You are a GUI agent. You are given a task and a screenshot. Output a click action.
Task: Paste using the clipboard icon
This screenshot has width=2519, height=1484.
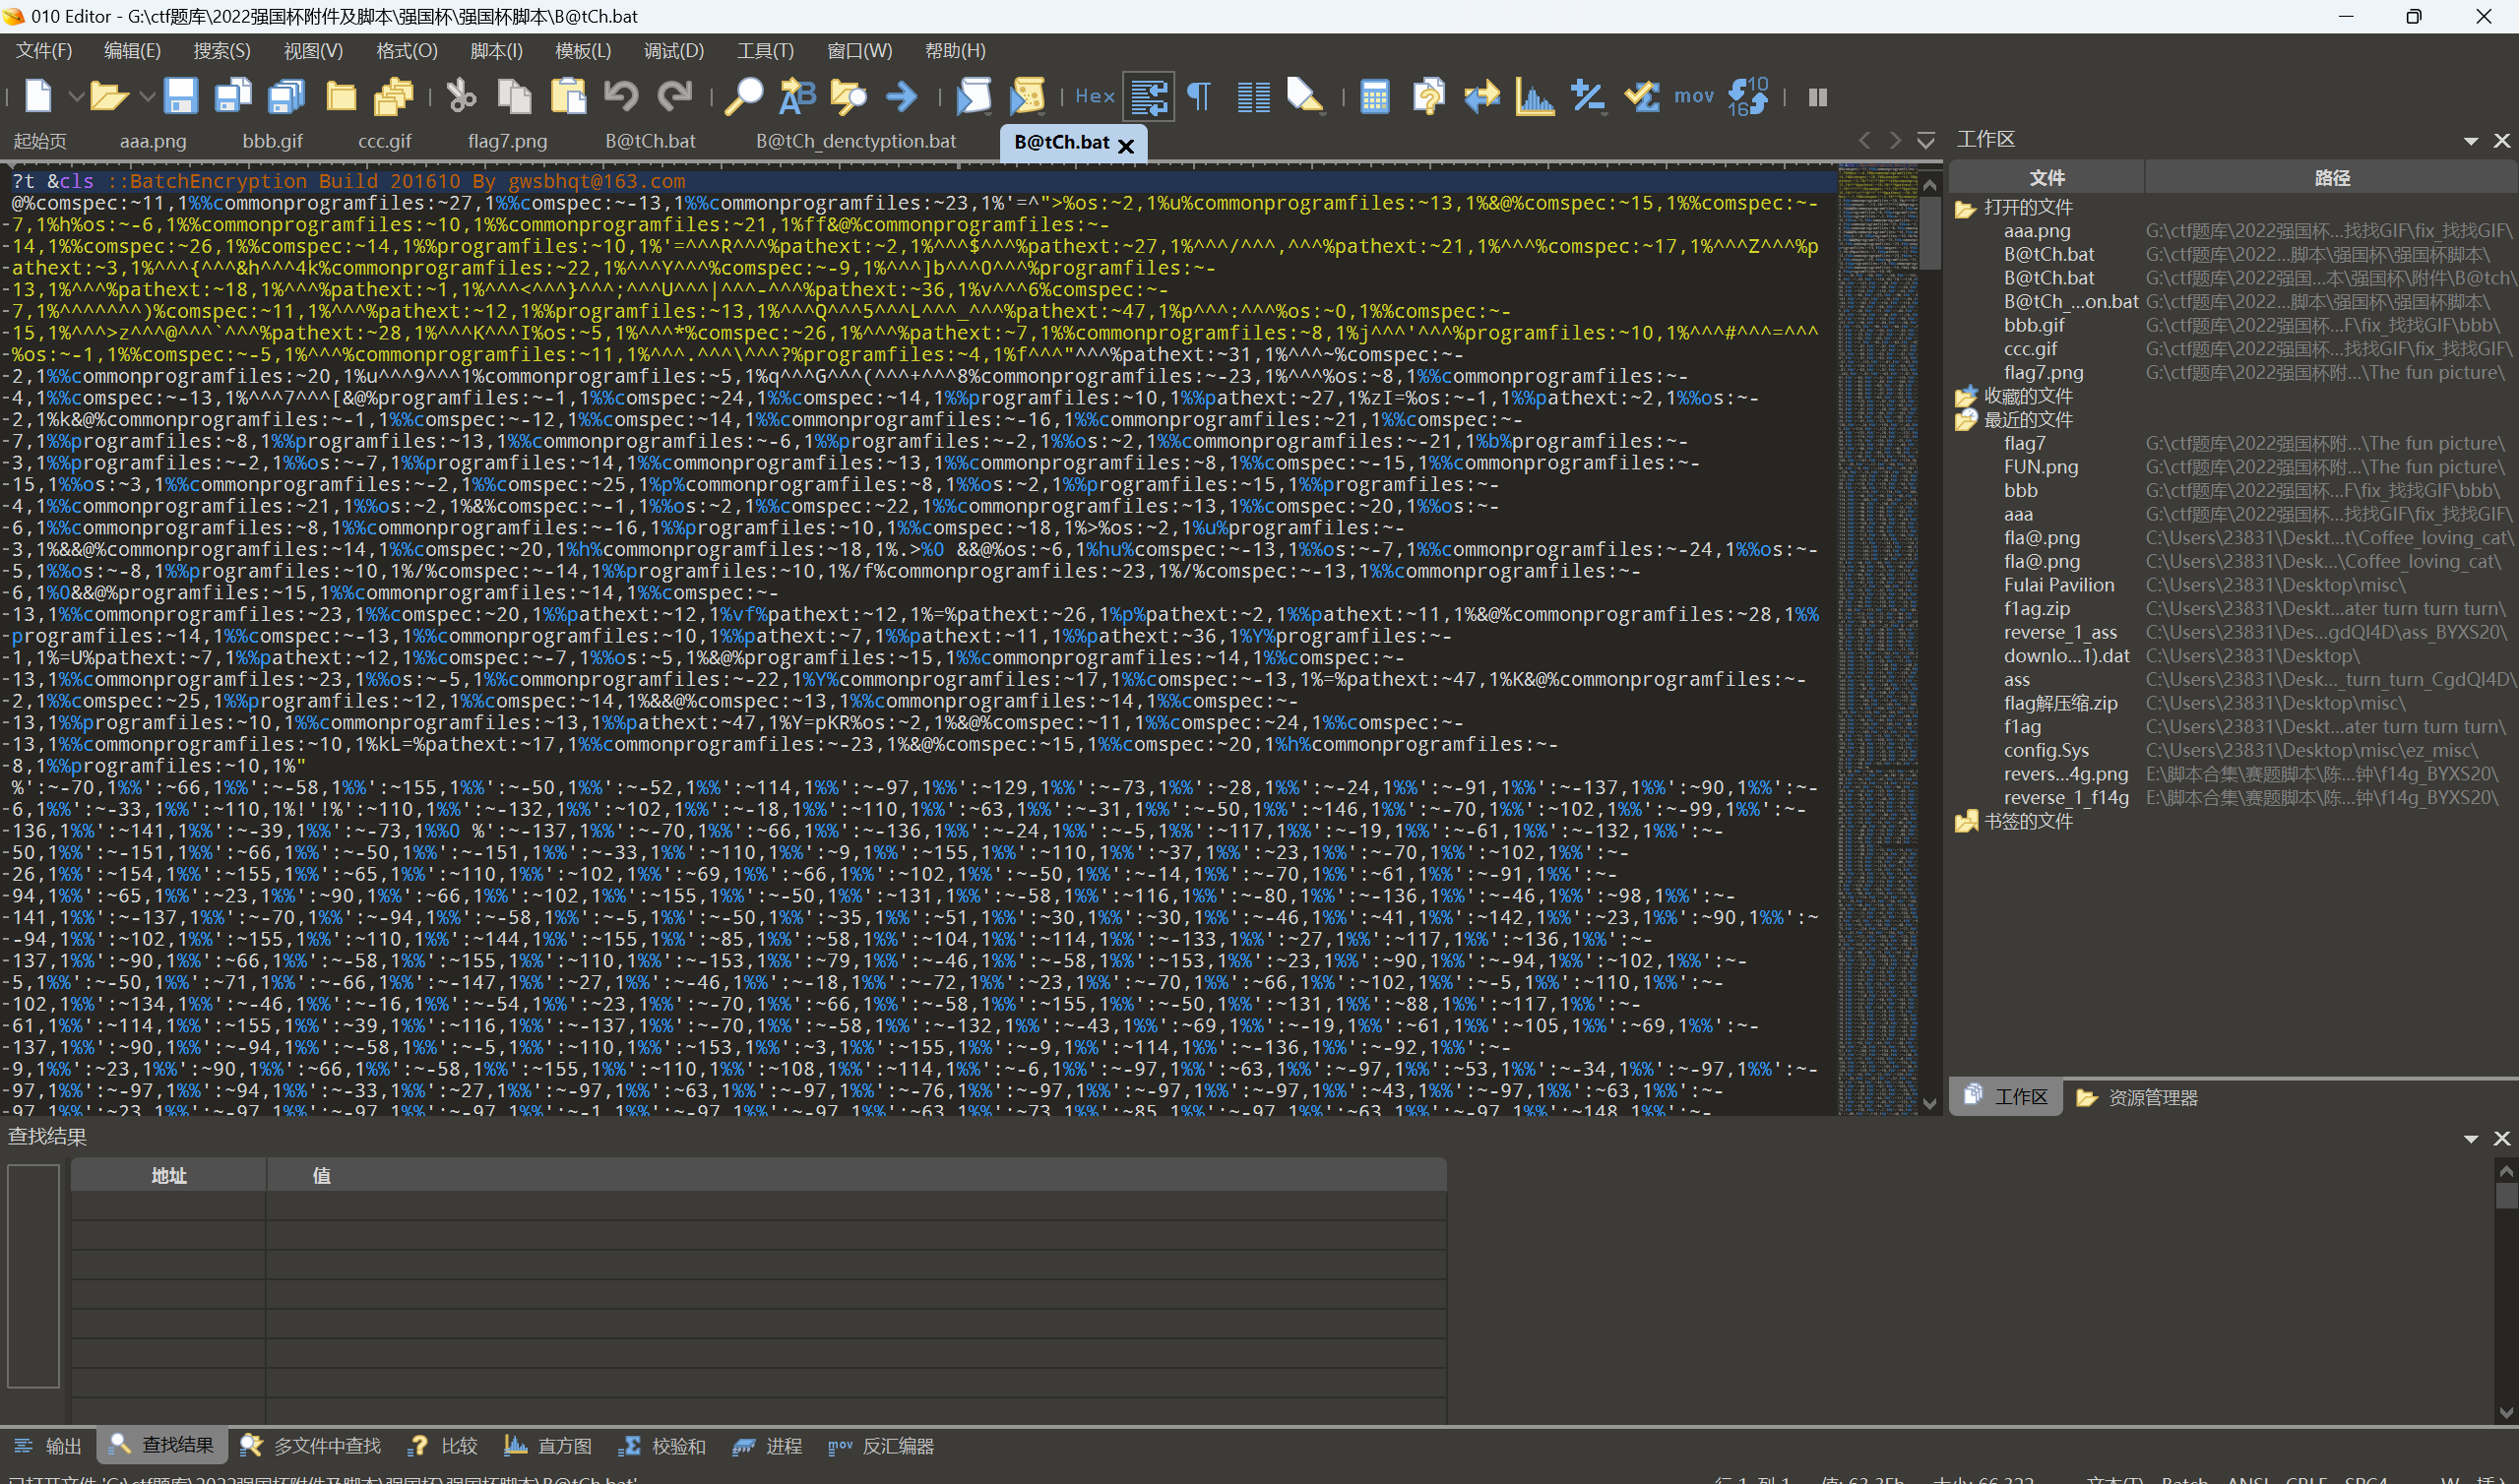tap(569, 96)
